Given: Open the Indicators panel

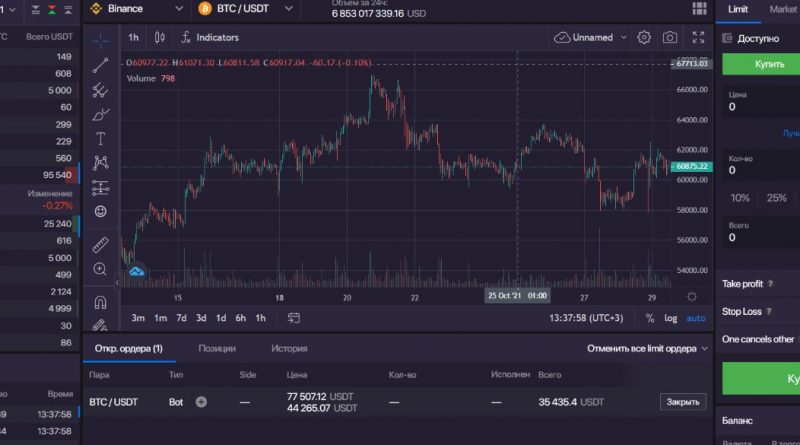Looking at the screenshot, I should click(x=209, y=37).
